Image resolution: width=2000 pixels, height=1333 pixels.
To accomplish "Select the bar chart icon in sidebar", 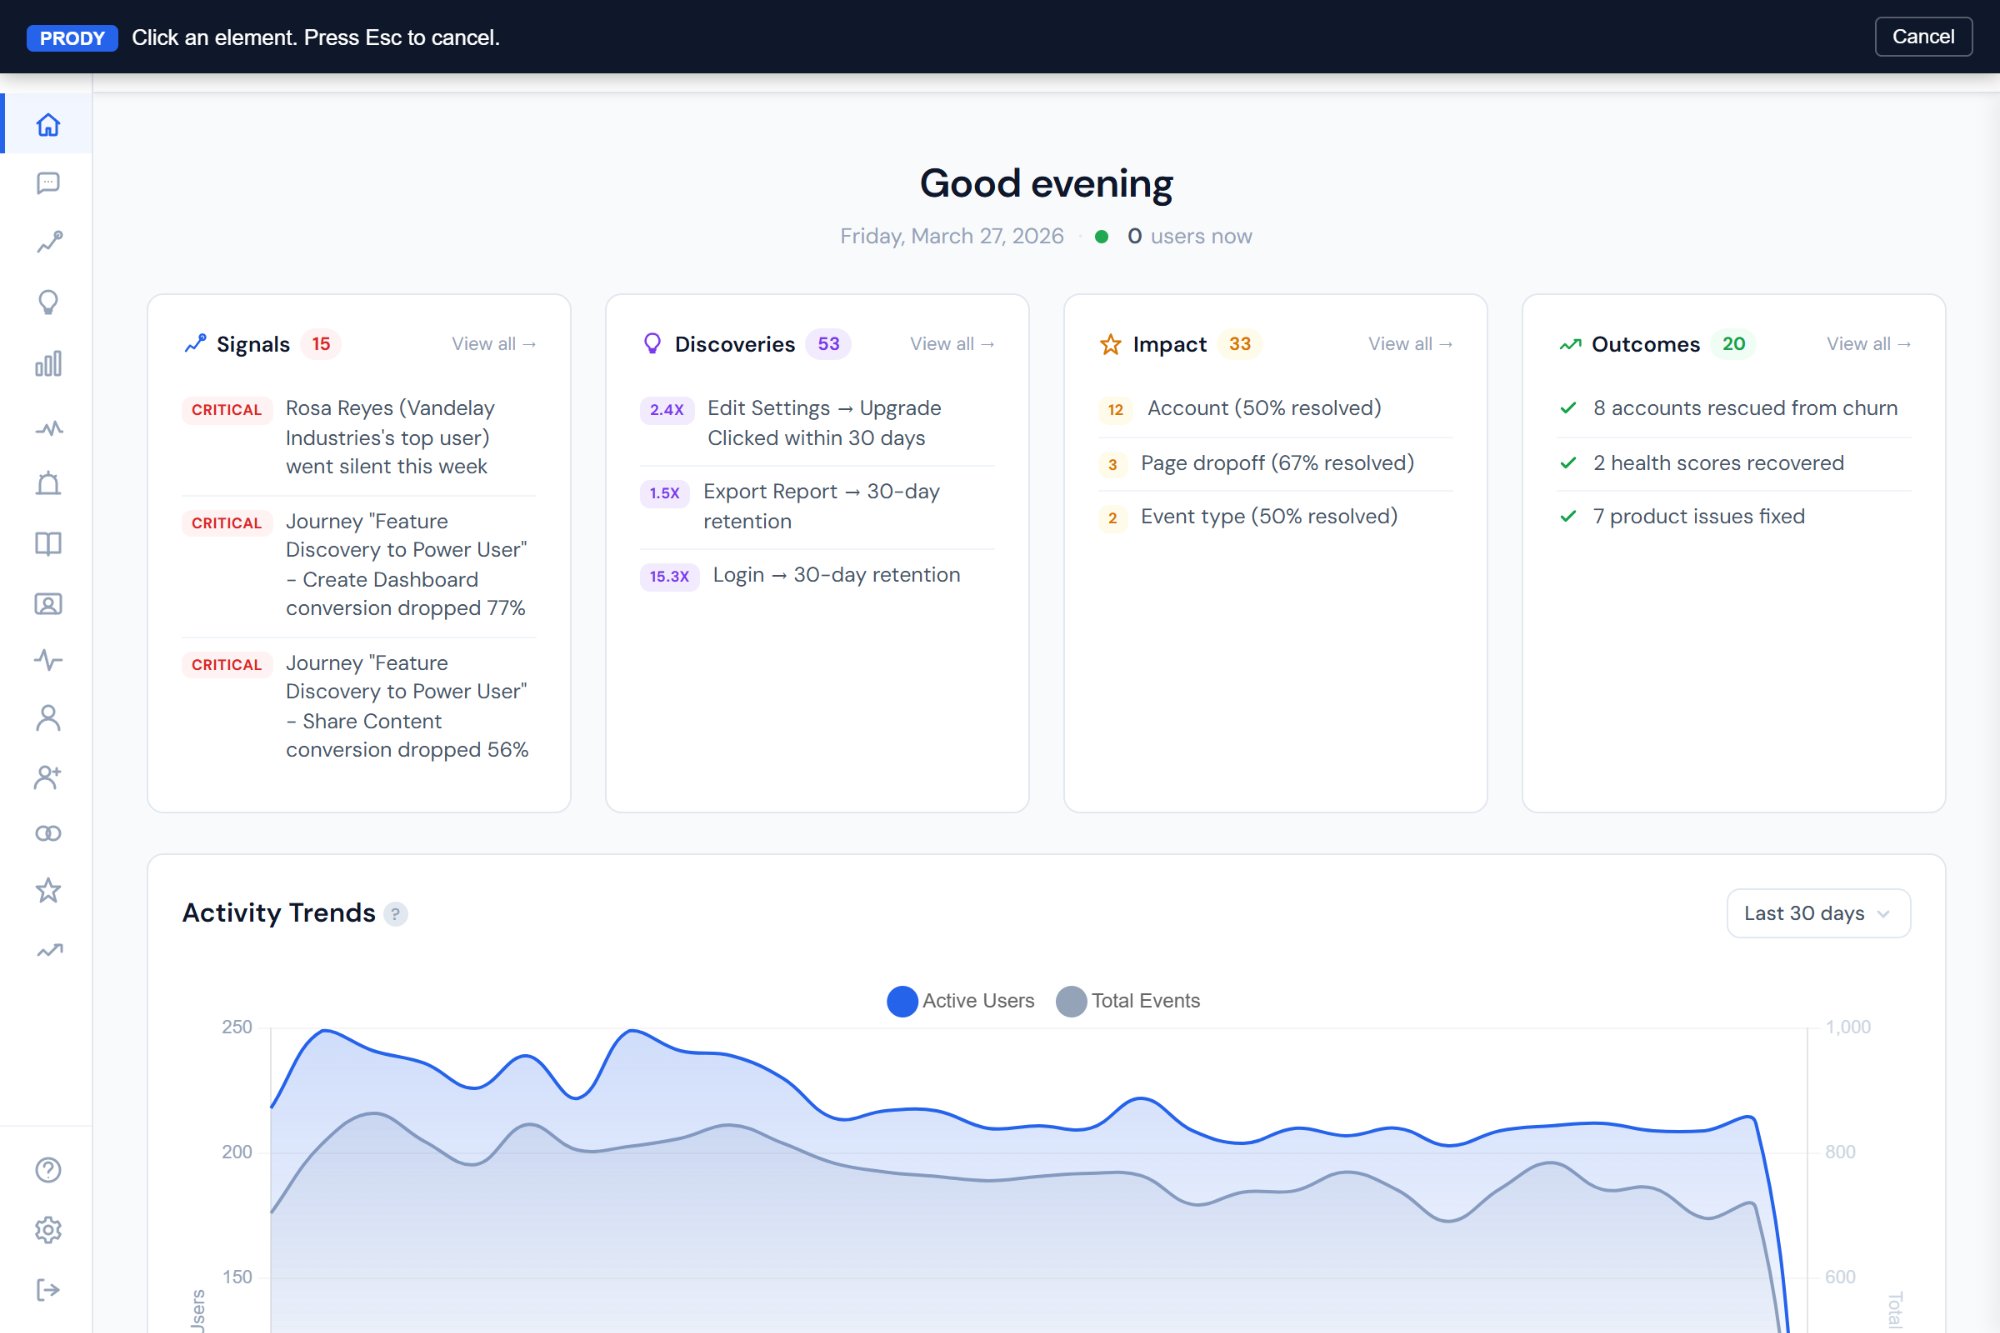I will tap(48, 363).
